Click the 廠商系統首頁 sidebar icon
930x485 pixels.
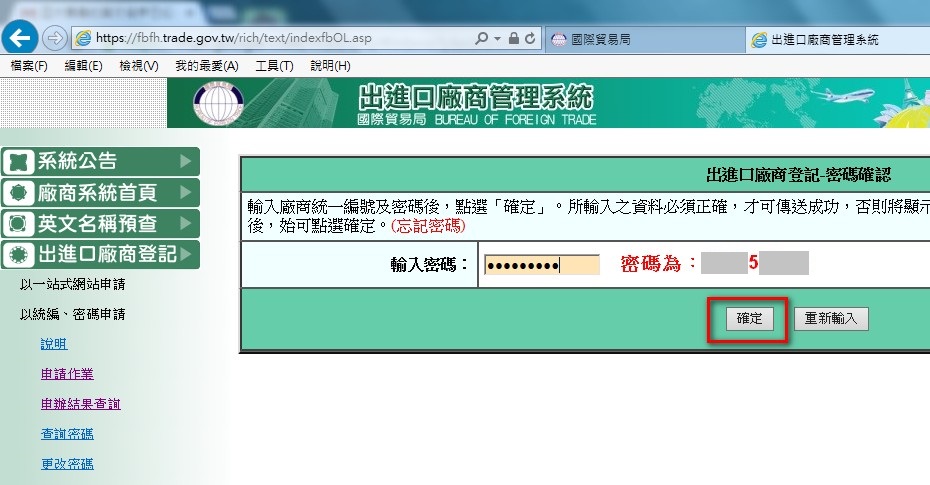18,193
